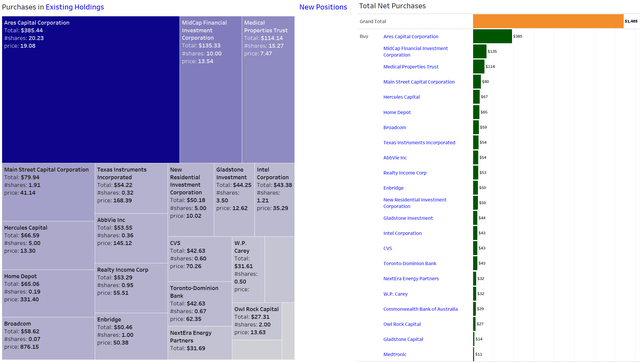The height and width of the screenshot is (362, 640).
Task: Open Commonwealth Bank of Australia link
Action: coord(420,309)
